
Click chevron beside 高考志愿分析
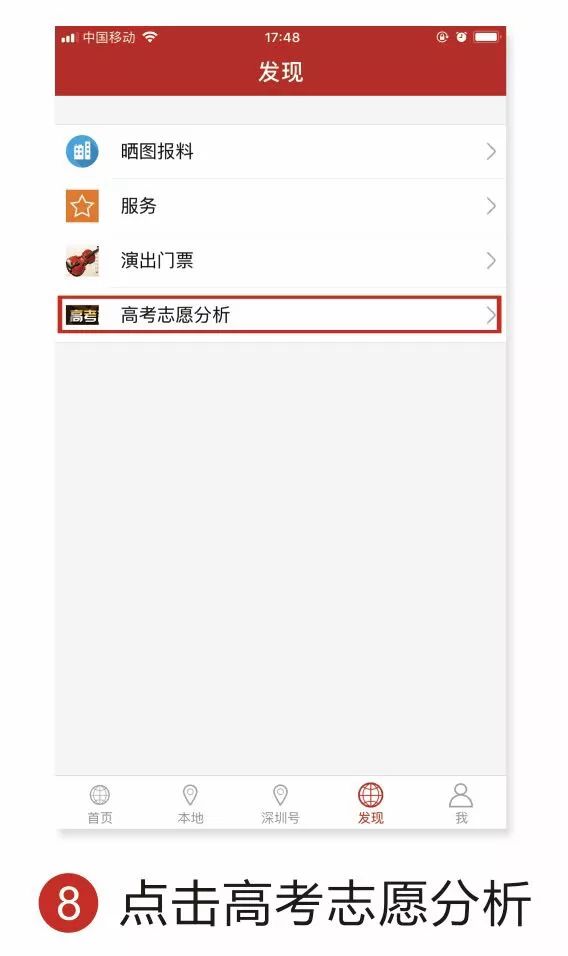tap(491, 315)
